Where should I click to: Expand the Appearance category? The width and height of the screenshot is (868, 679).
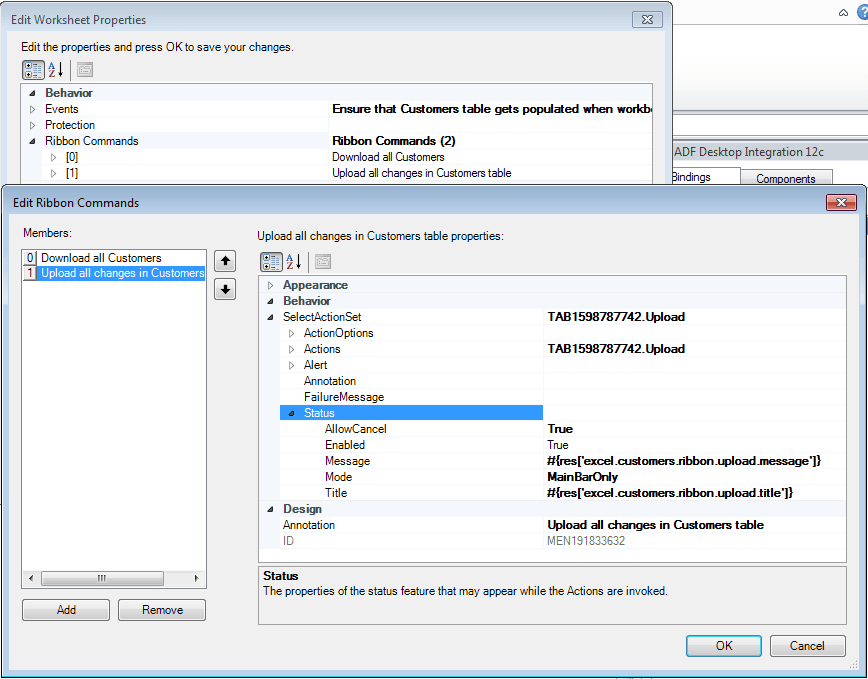(271, 286)
